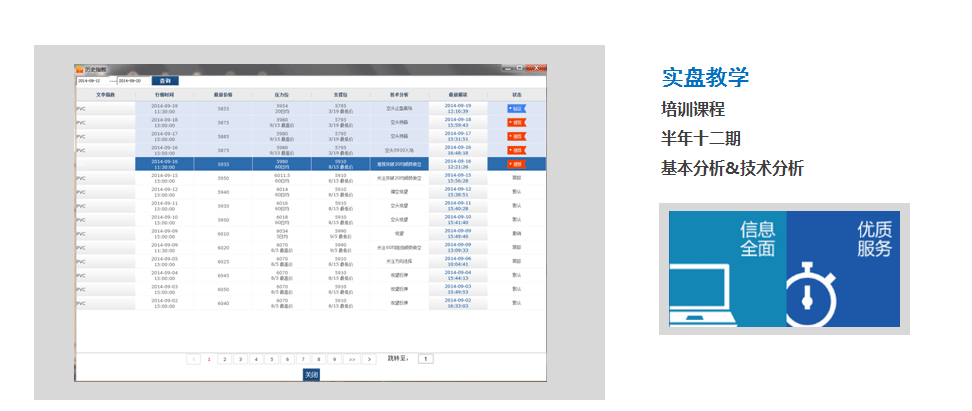
Task: Click the 支撑位 column header
Action: pyautogui.click(x=340, y=95)
